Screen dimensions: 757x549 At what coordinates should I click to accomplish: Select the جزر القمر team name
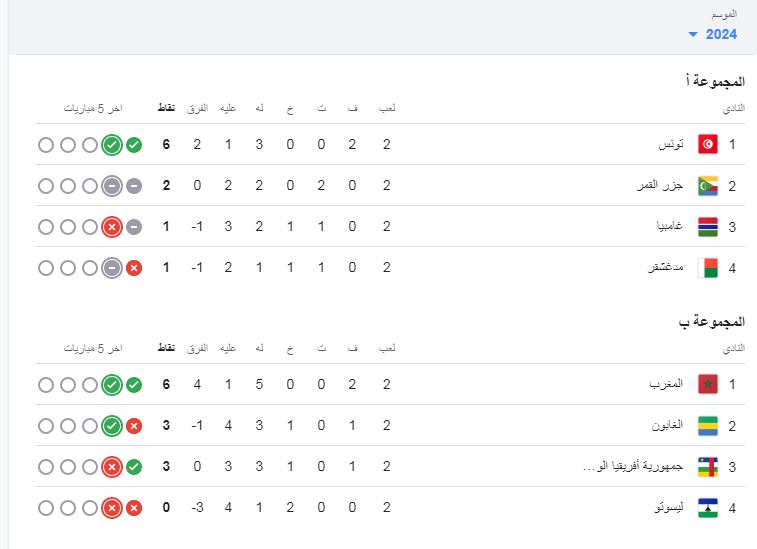click(x=660, y=186)
